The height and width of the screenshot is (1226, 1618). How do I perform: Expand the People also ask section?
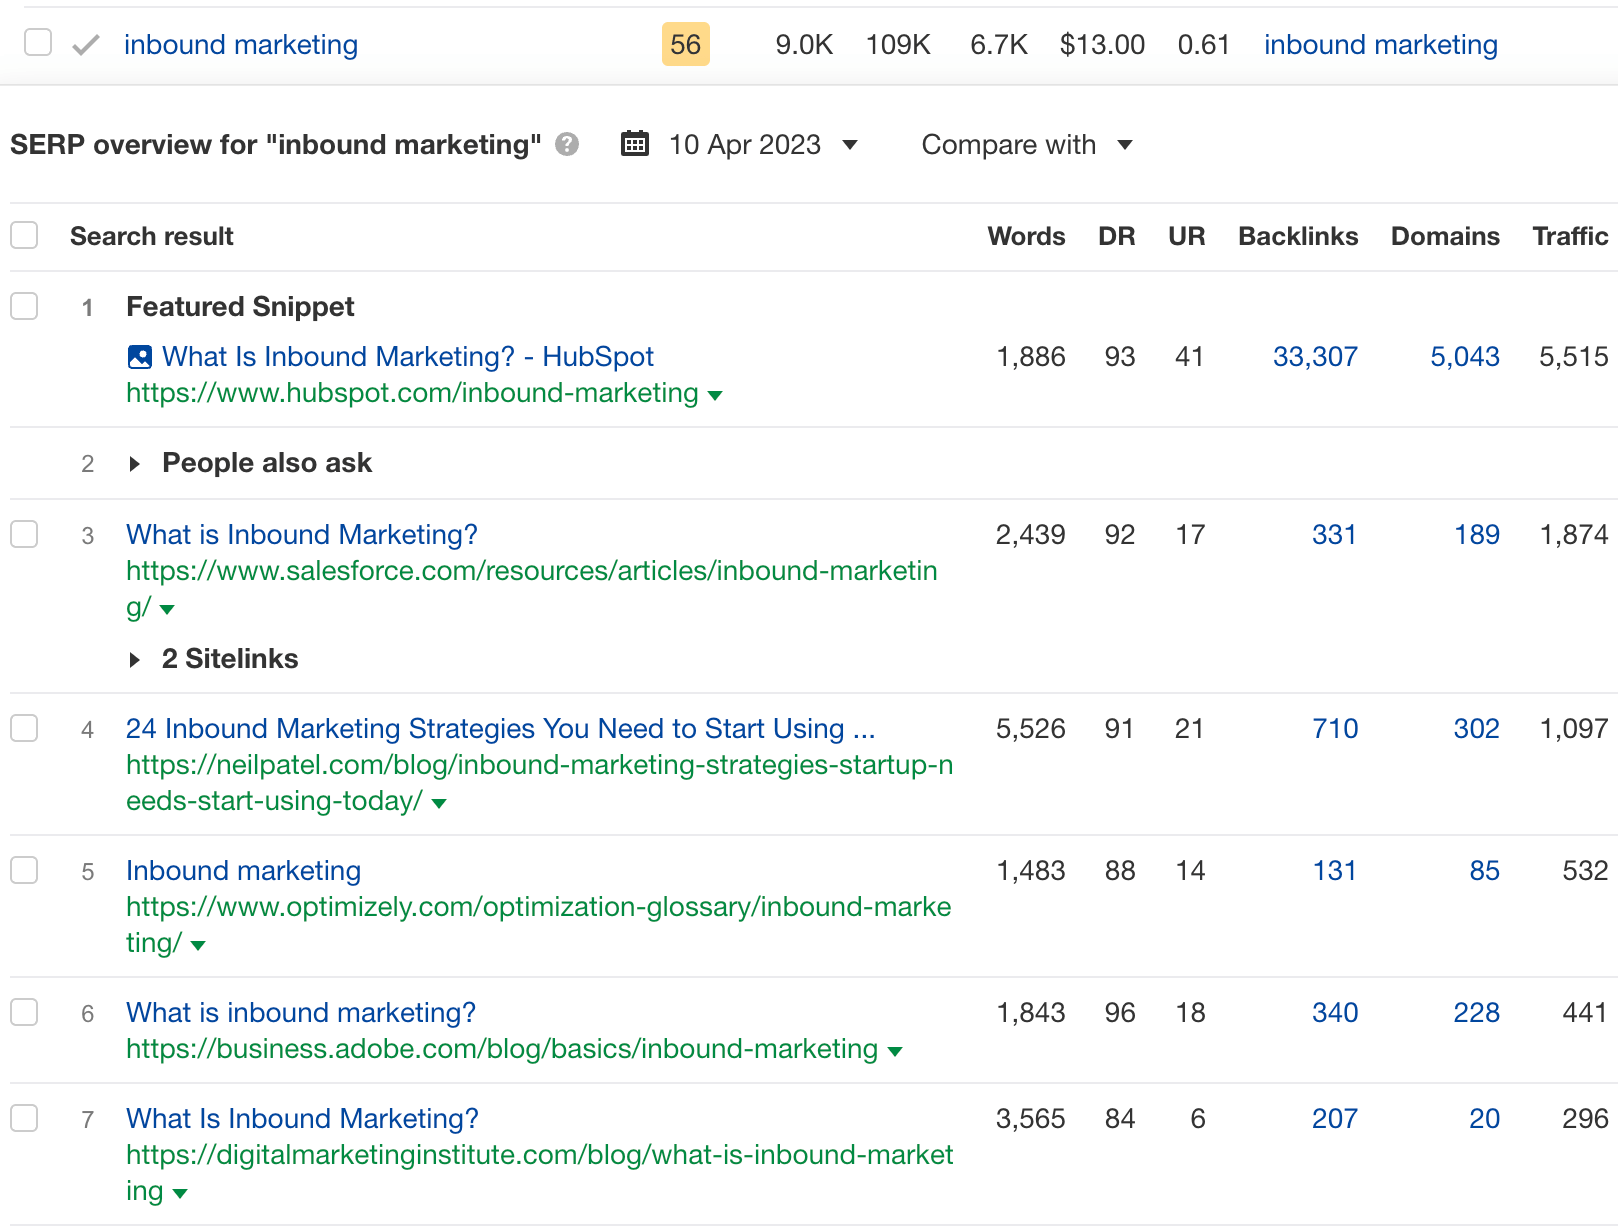[136, 463]
